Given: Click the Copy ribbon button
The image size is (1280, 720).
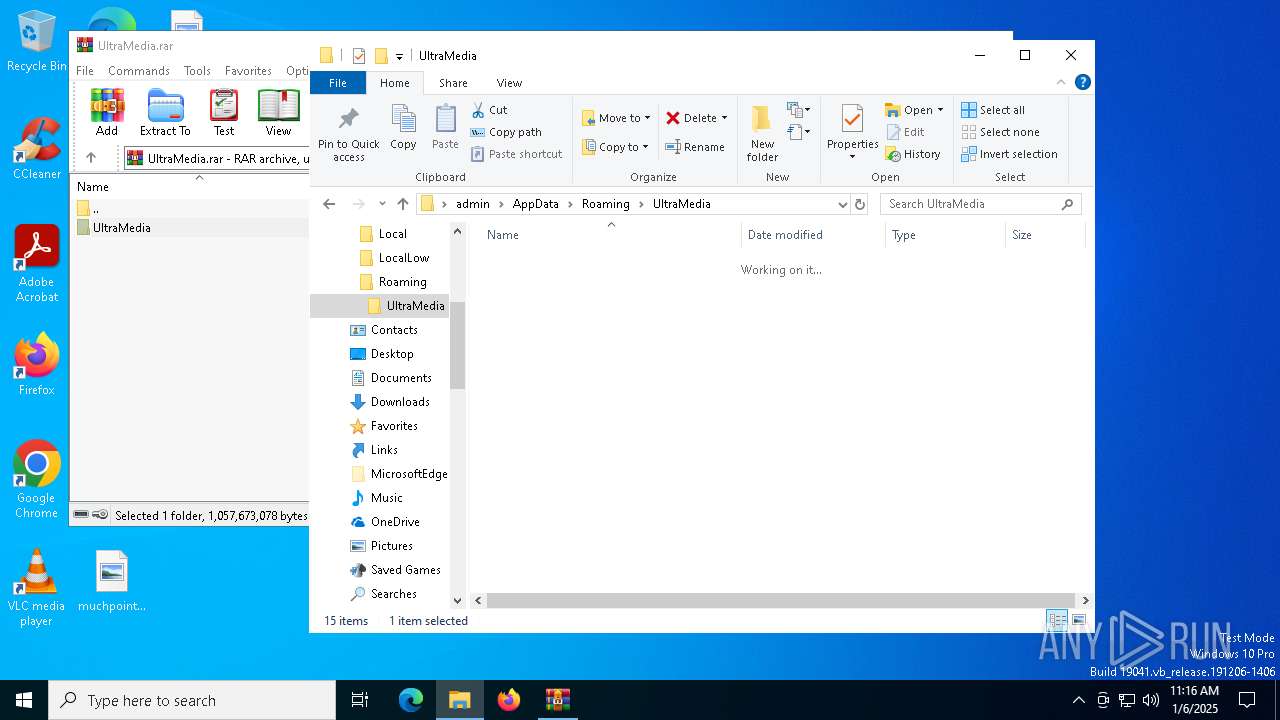Looking at the screenshot, I should point(403,127).
